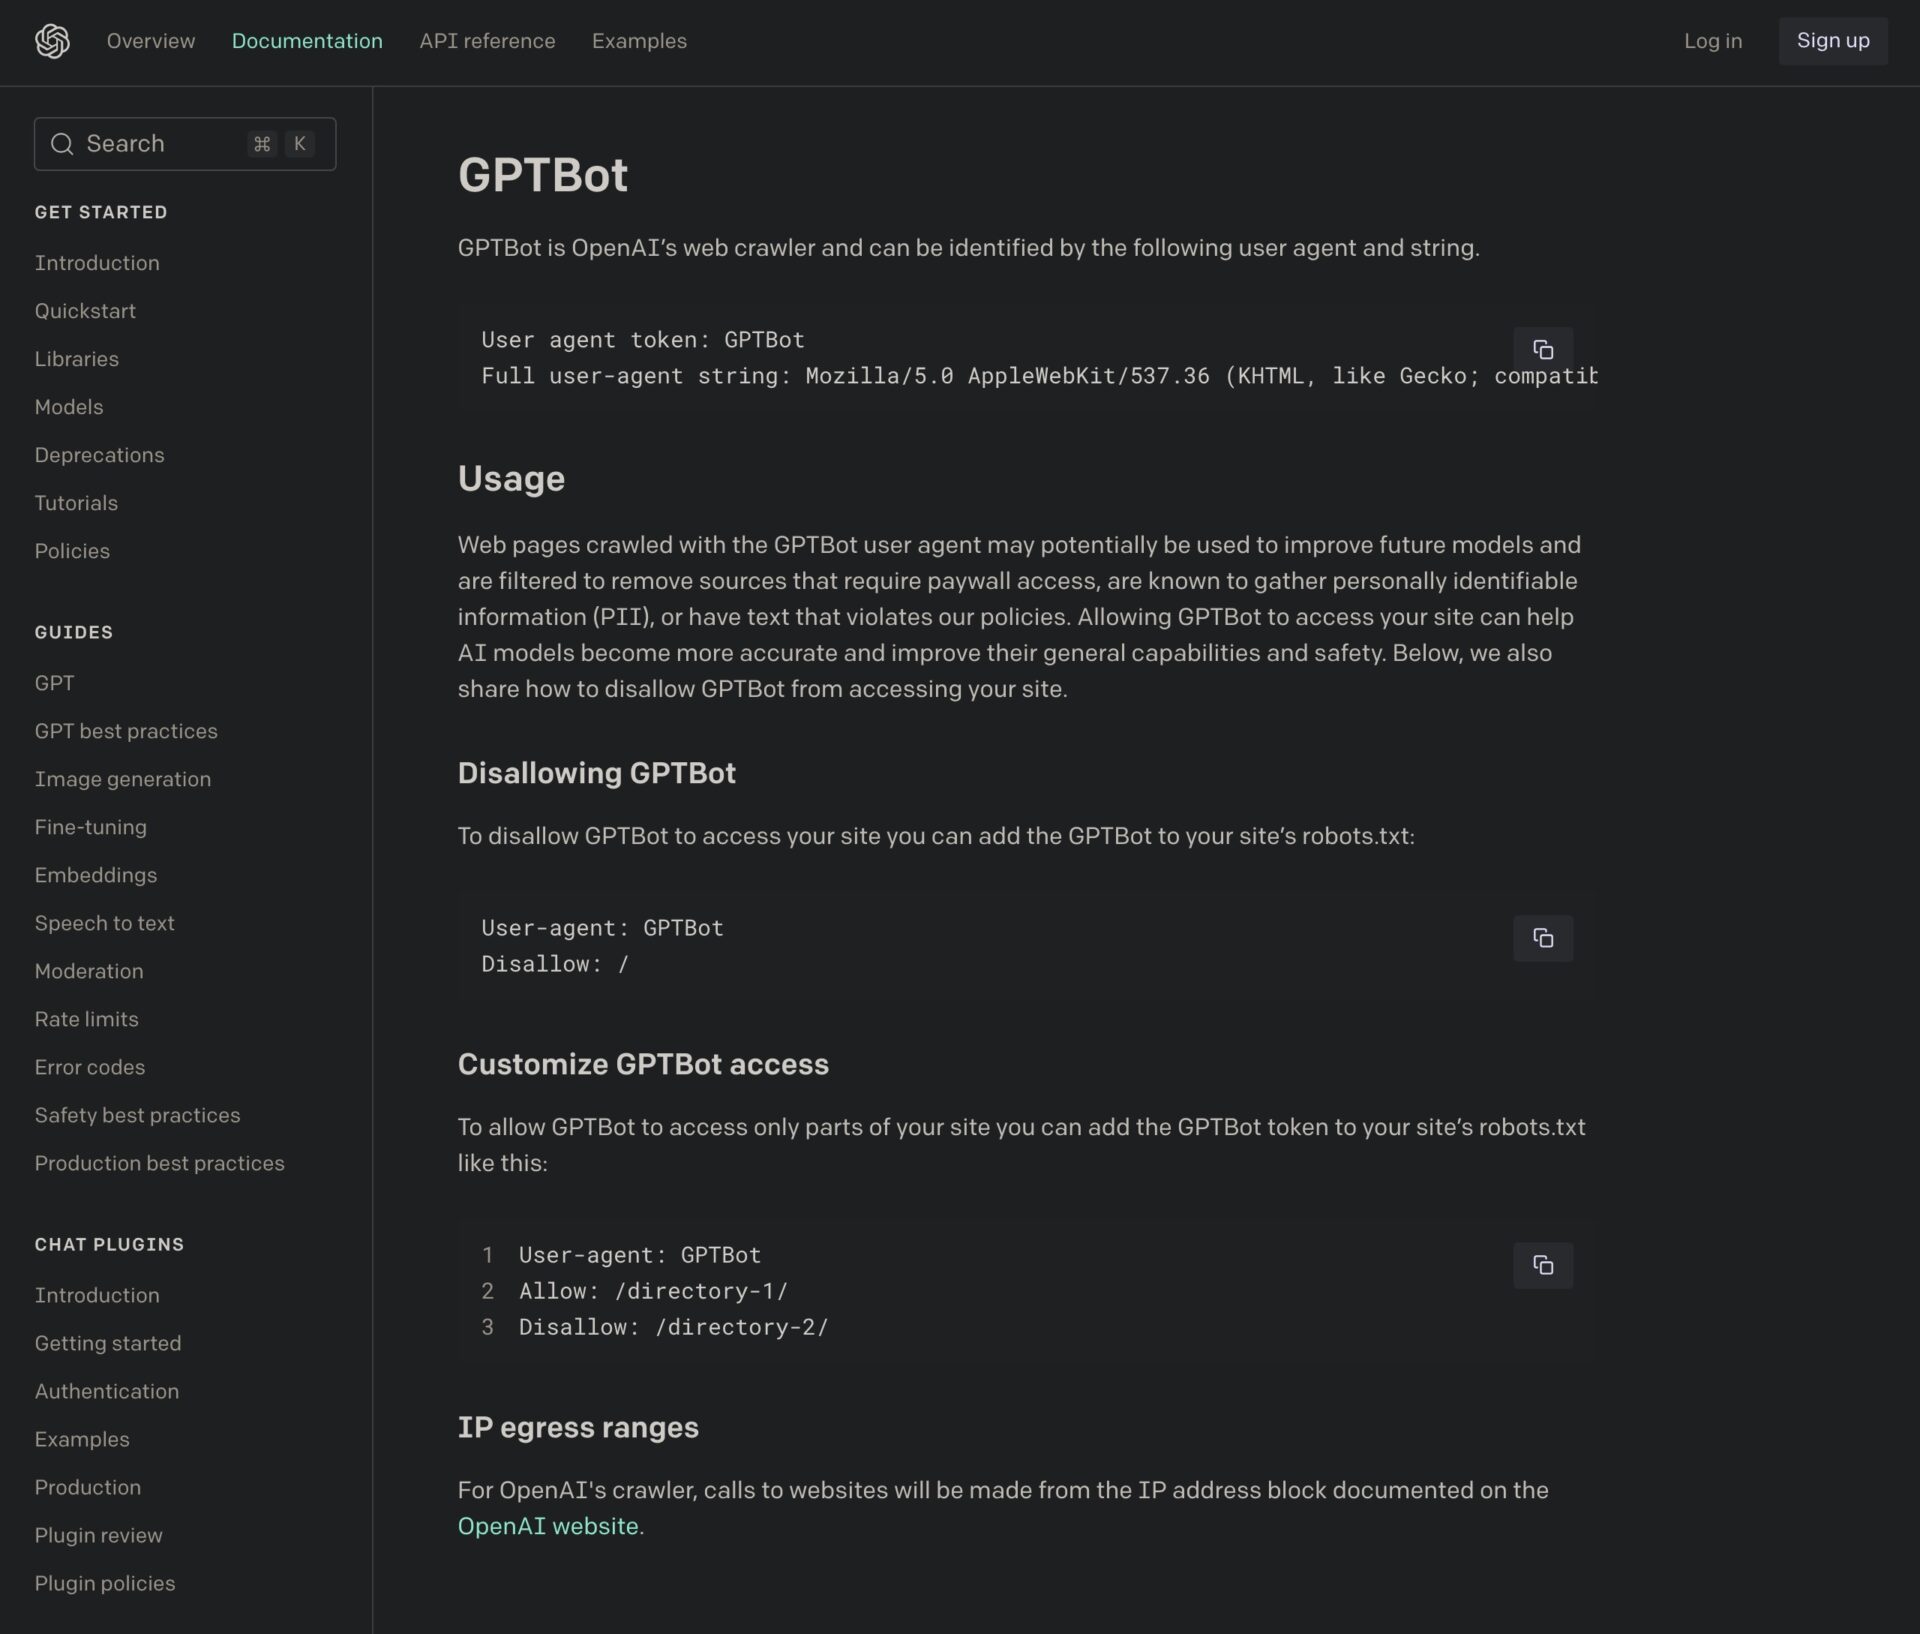The height and width of the screenshot is (1634, 1920).
Task: Open Quickstart in the sidebar
Action: click(85, 311)
